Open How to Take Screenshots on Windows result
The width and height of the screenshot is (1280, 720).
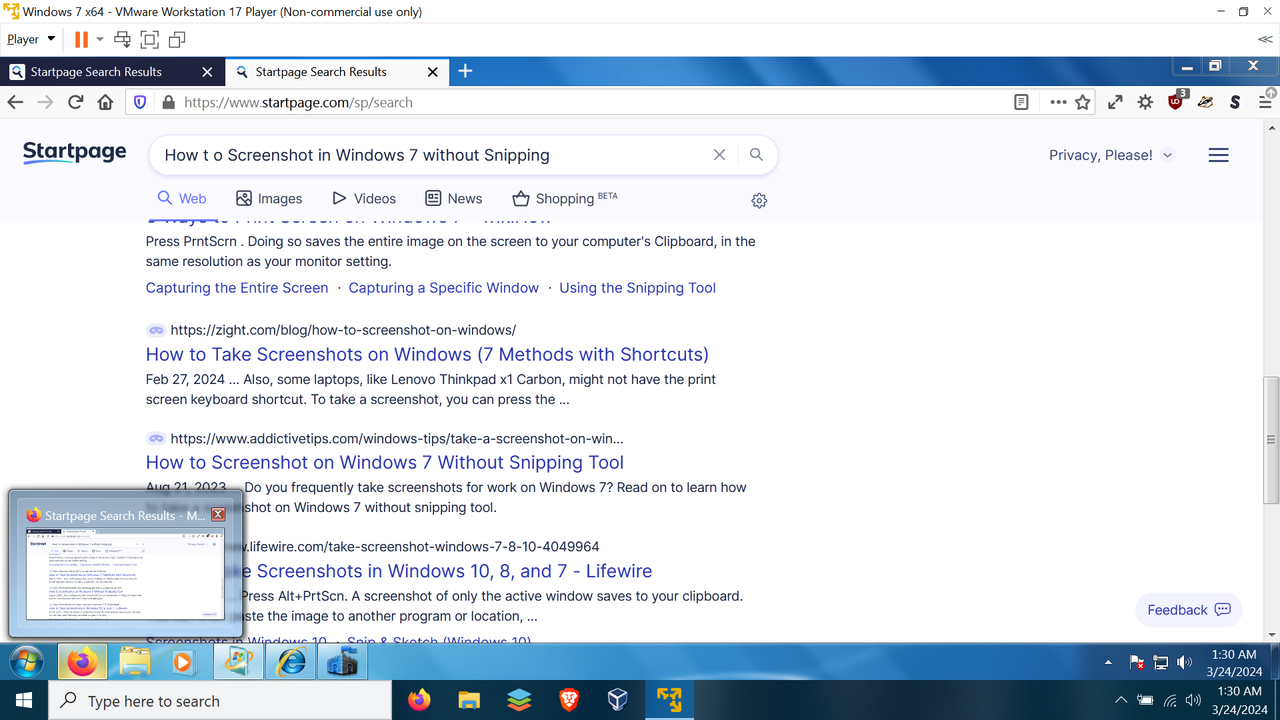point(427,354)
